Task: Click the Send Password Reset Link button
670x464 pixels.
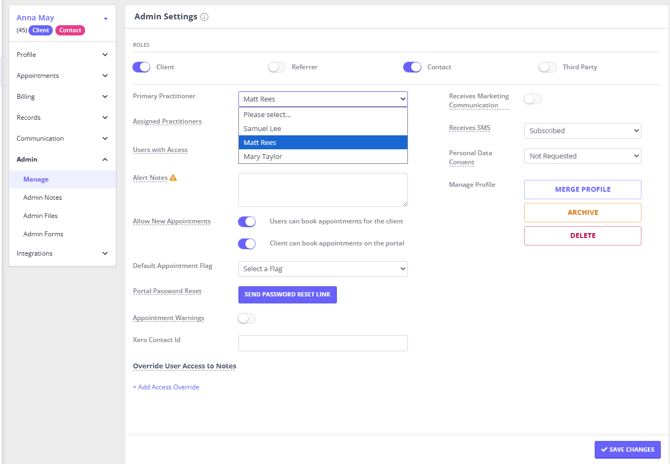Action: click(287, 294)
